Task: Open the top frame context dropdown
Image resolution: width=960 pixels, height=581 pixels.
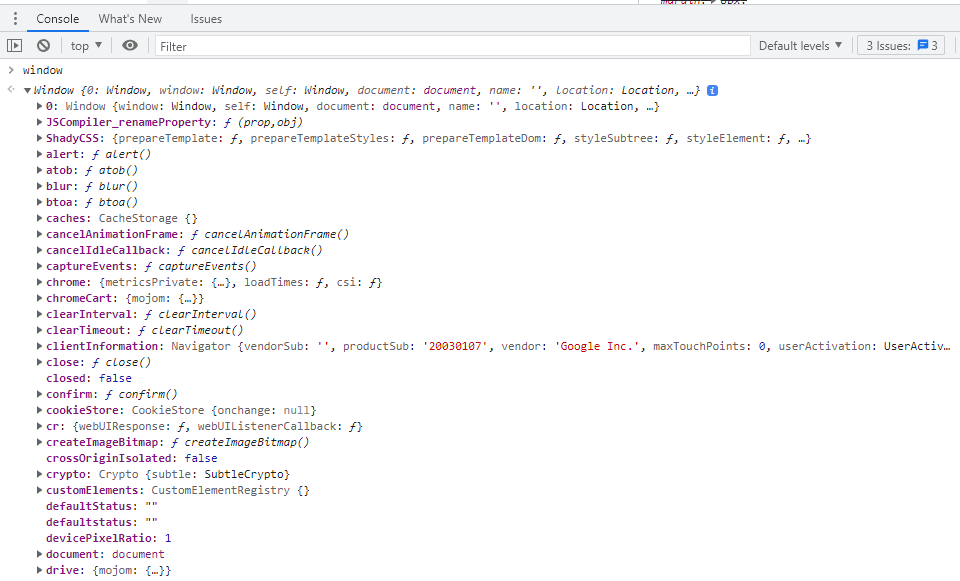Action: tap(85, 45)
